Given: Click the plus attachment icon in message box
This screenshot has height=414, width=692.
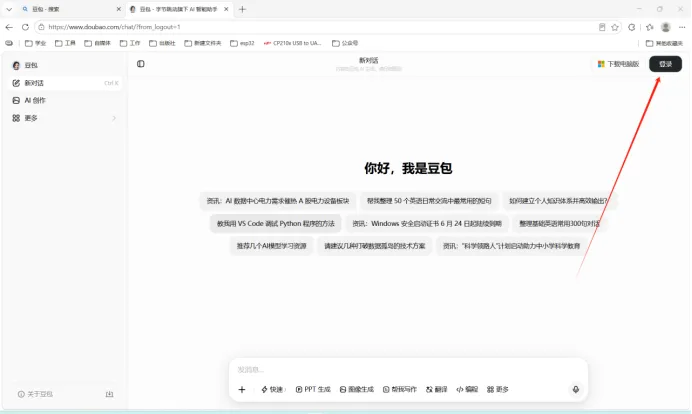Looking at the screenshot, I should pos(242,389).
